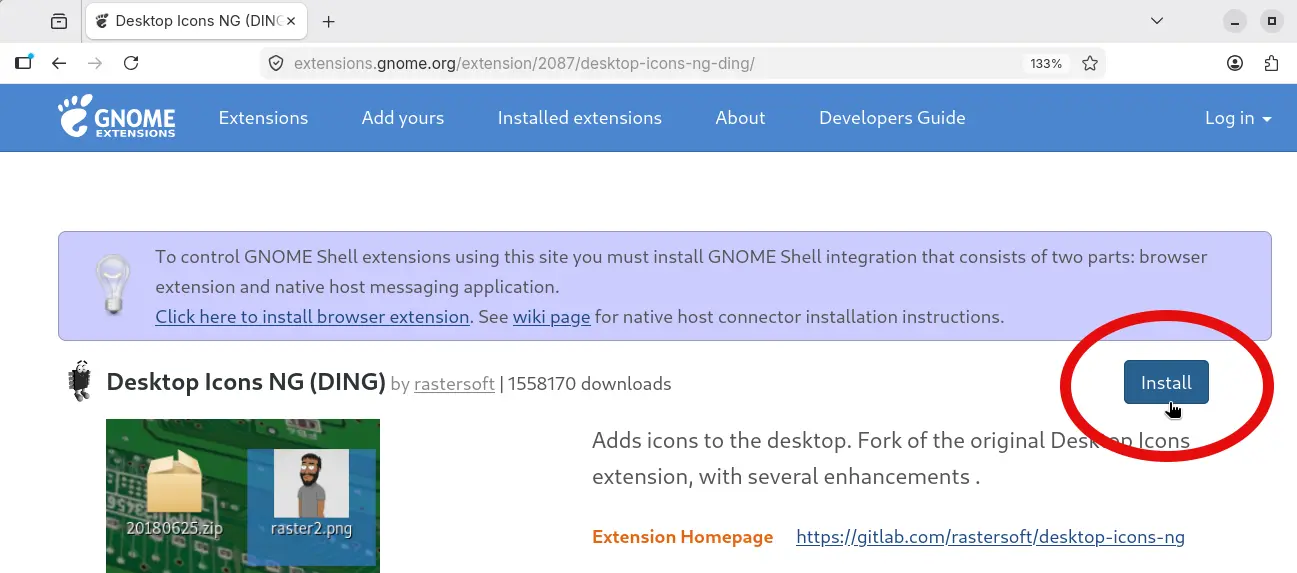Select the Desktop Icons NG extension icon

80,381
